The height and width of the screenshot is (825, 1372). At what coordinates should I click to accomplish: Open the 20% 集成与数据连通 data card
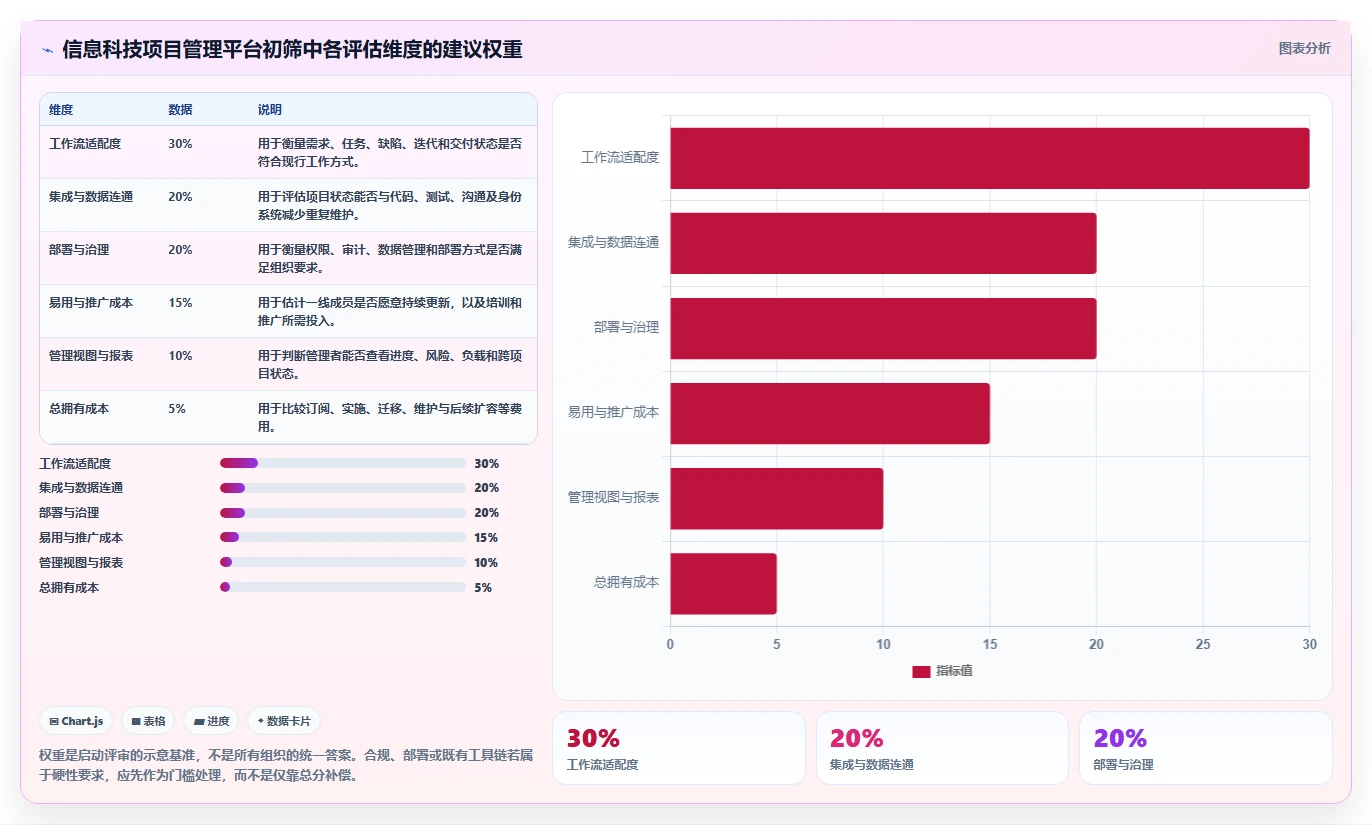click(x=942, y=748)
